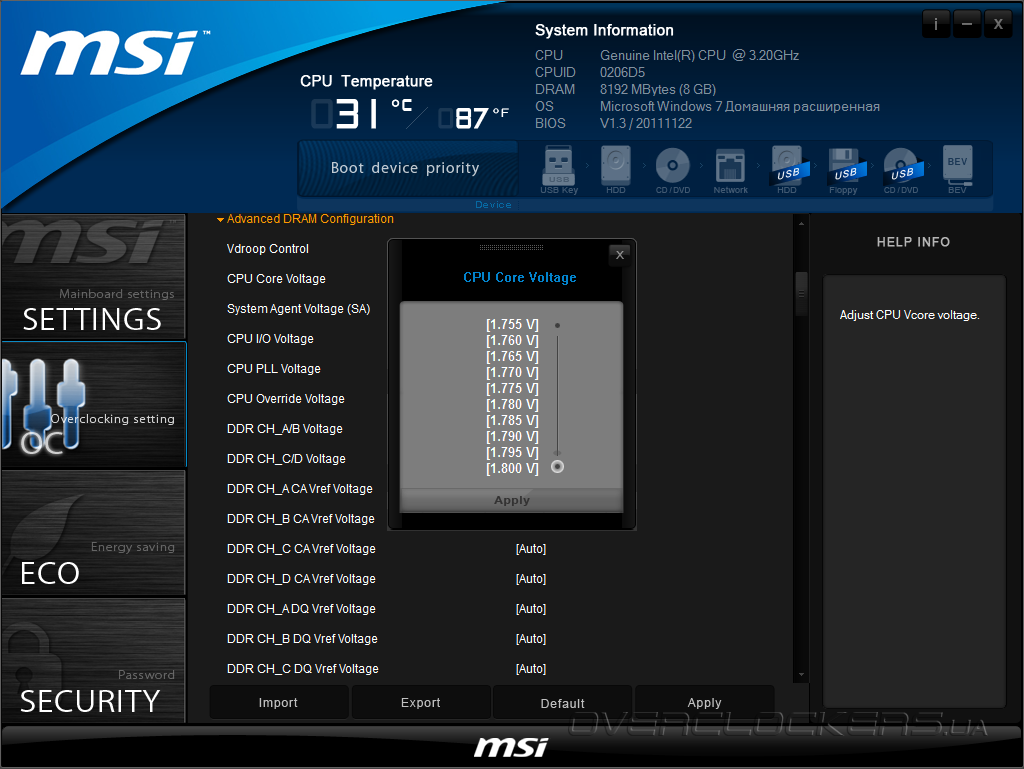Select DDR CH_B CA Vref Voltage row
Viewport: 1024px width, 769px height.
pyautogui.click(x=300, y=519)
